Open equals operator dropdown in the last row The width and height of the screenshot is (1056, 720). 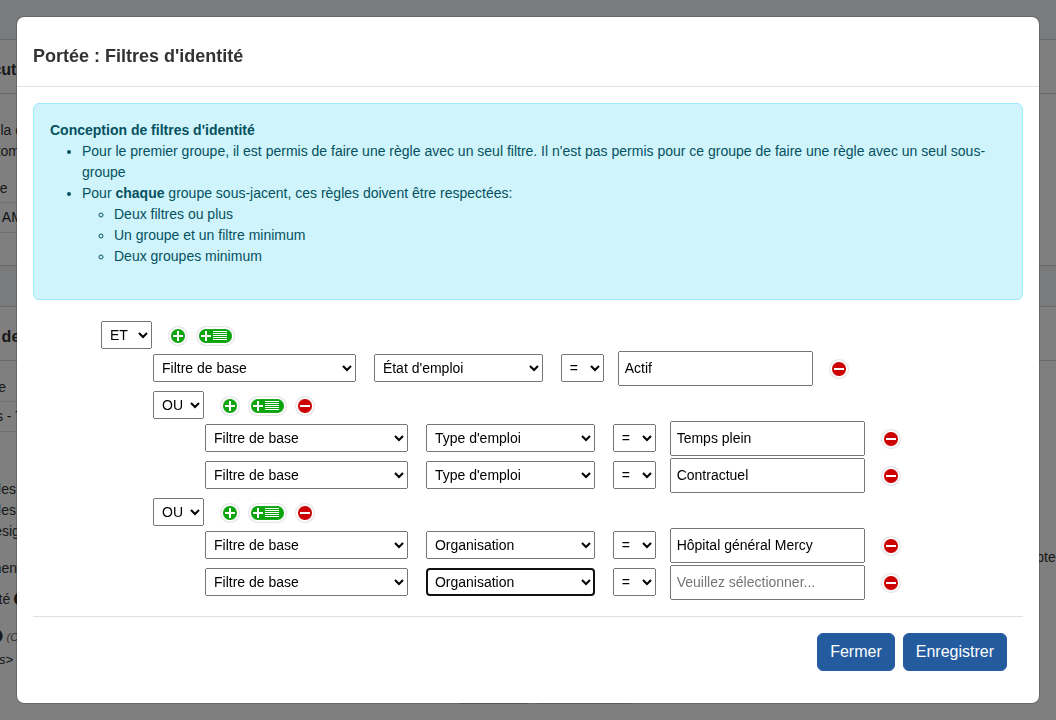coord(634,582)
